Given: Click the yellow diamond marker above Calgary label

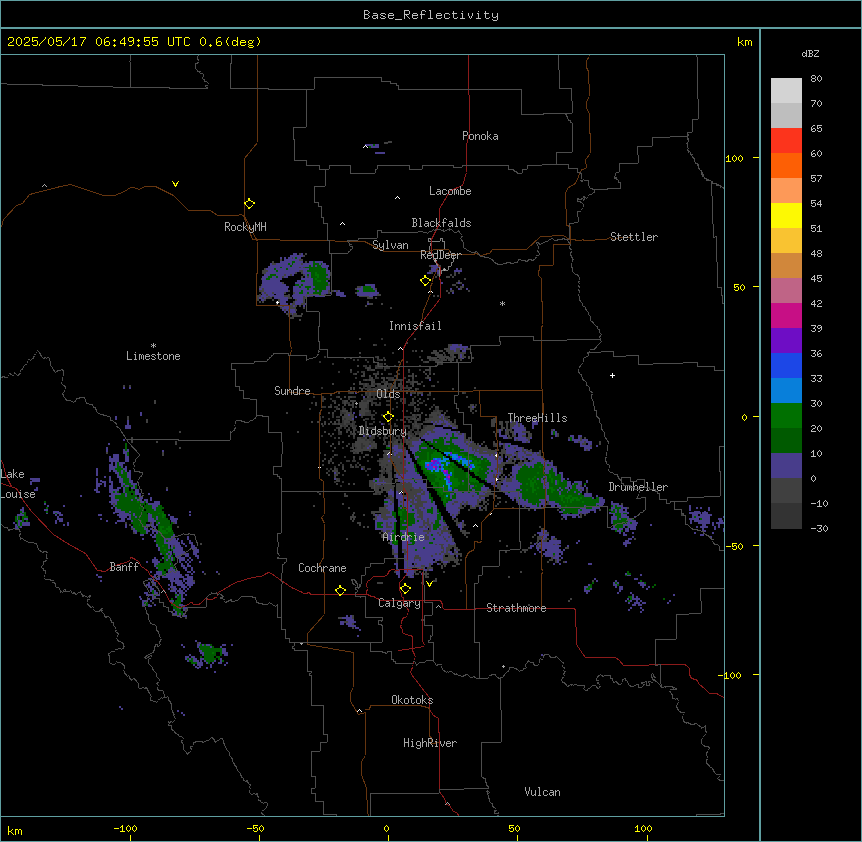Looking at the screenshot, I should [x=405, y=589].
